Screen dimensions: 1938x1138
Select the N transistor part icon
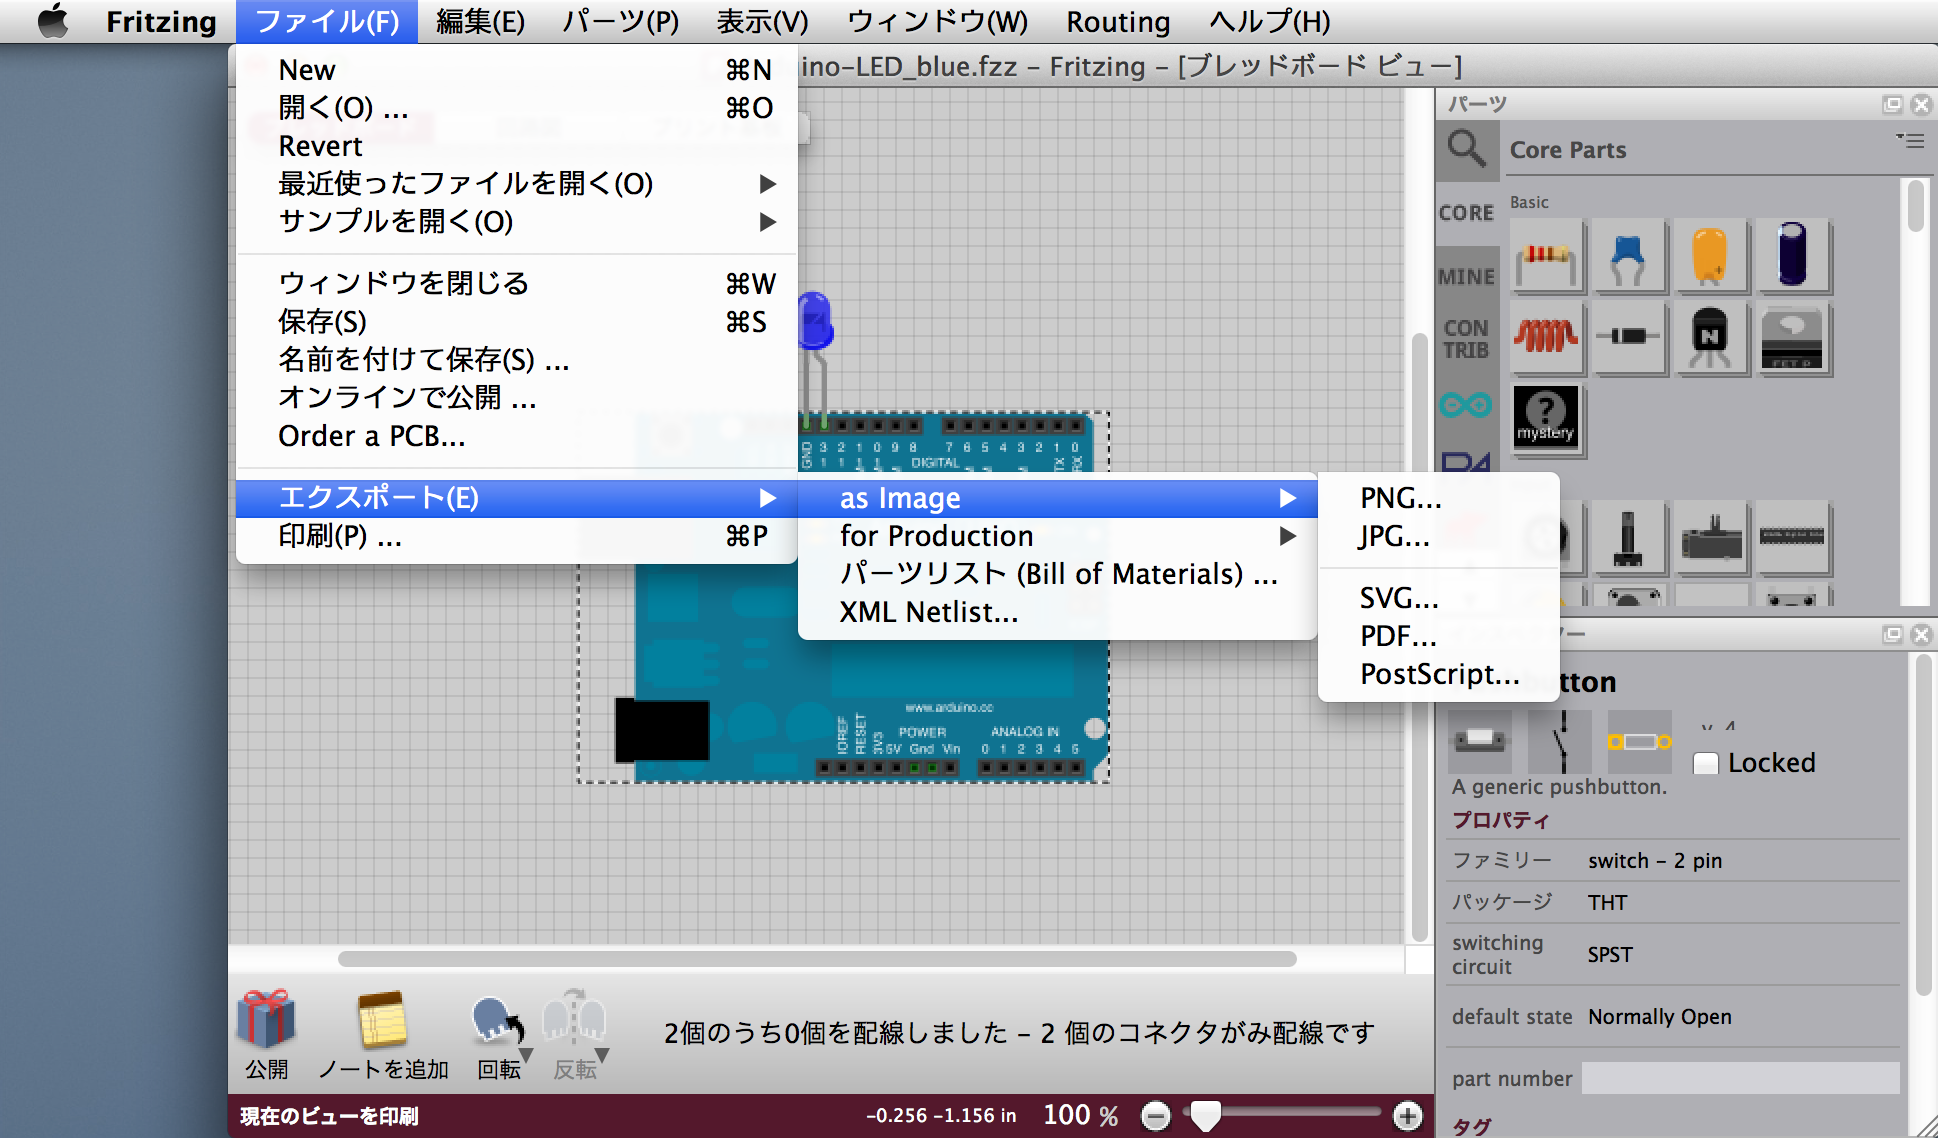pyautogui.click(x=1710, y=339)
